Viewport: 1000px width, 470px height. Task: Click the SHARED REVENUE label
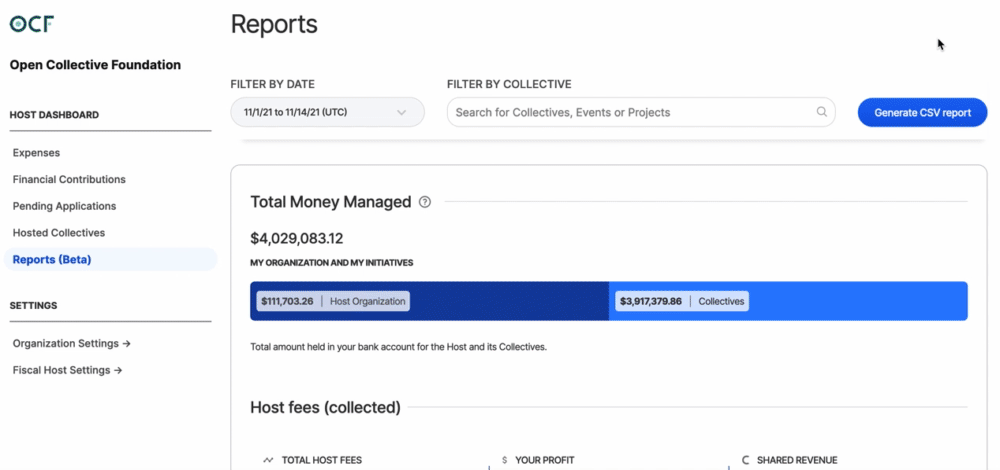coord(797,460)
